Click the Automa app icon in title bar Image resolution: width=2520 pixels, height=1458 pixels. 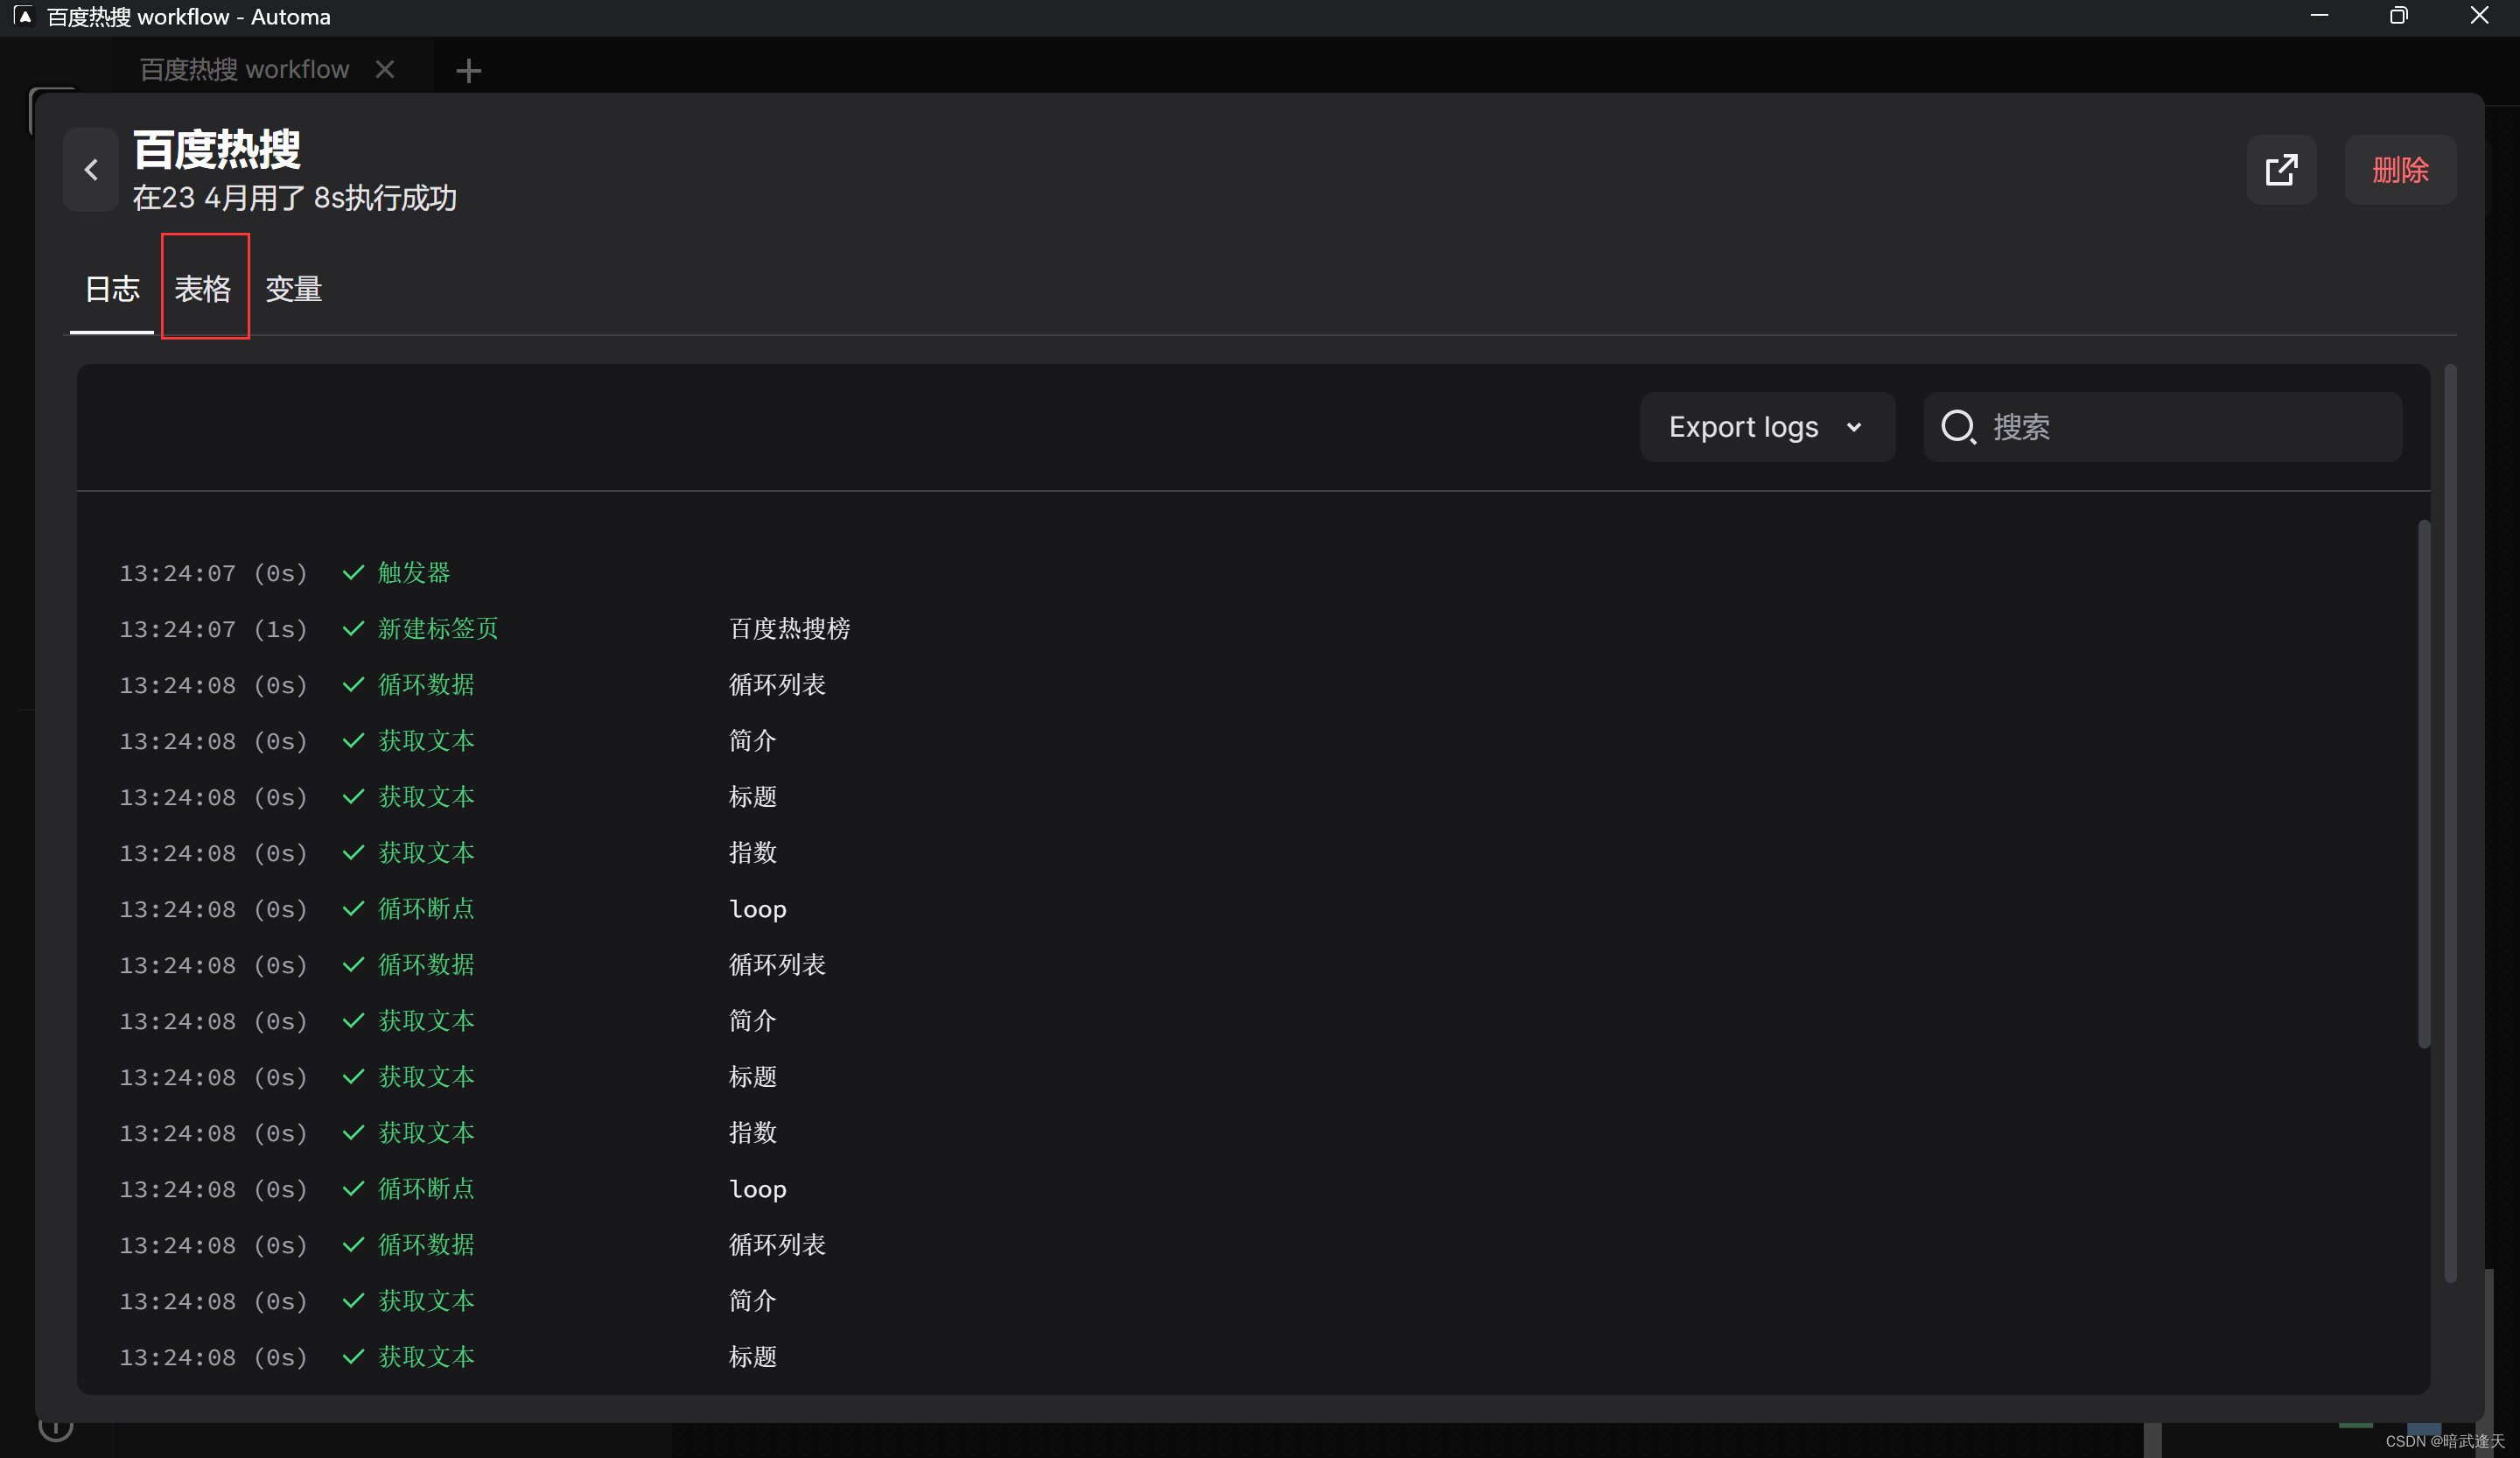coord(23,16)
